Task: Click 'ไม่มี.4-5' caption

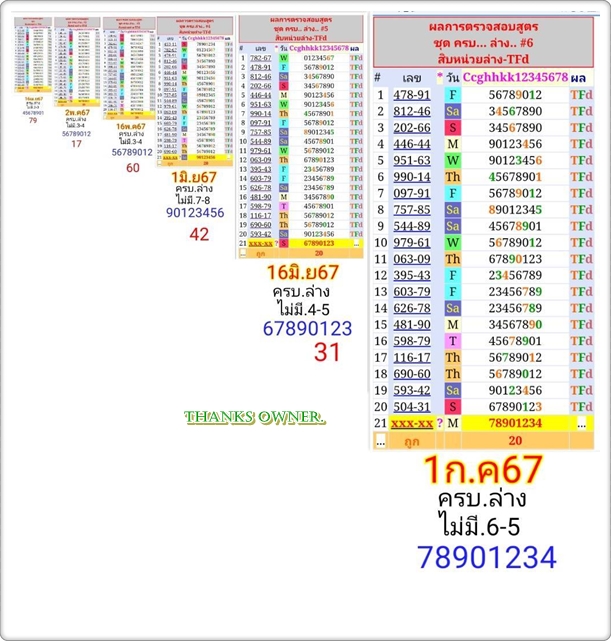Action: point(303,309)
